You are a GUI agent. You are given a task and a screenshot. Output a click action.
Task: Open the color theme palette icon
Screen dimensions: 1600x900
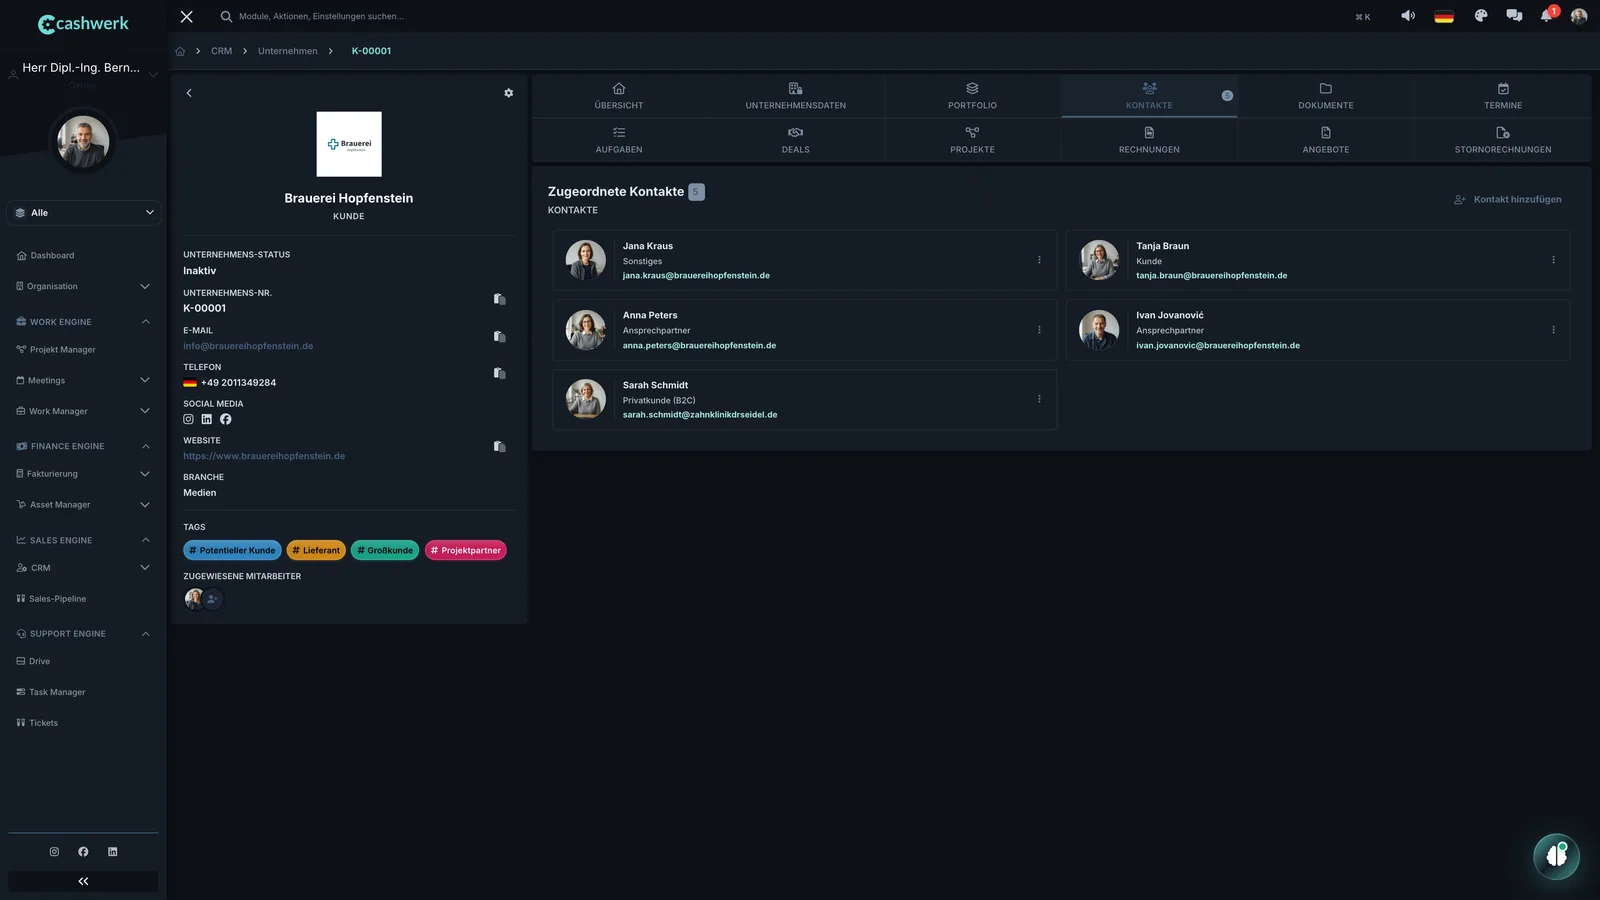click(1481, 16)
